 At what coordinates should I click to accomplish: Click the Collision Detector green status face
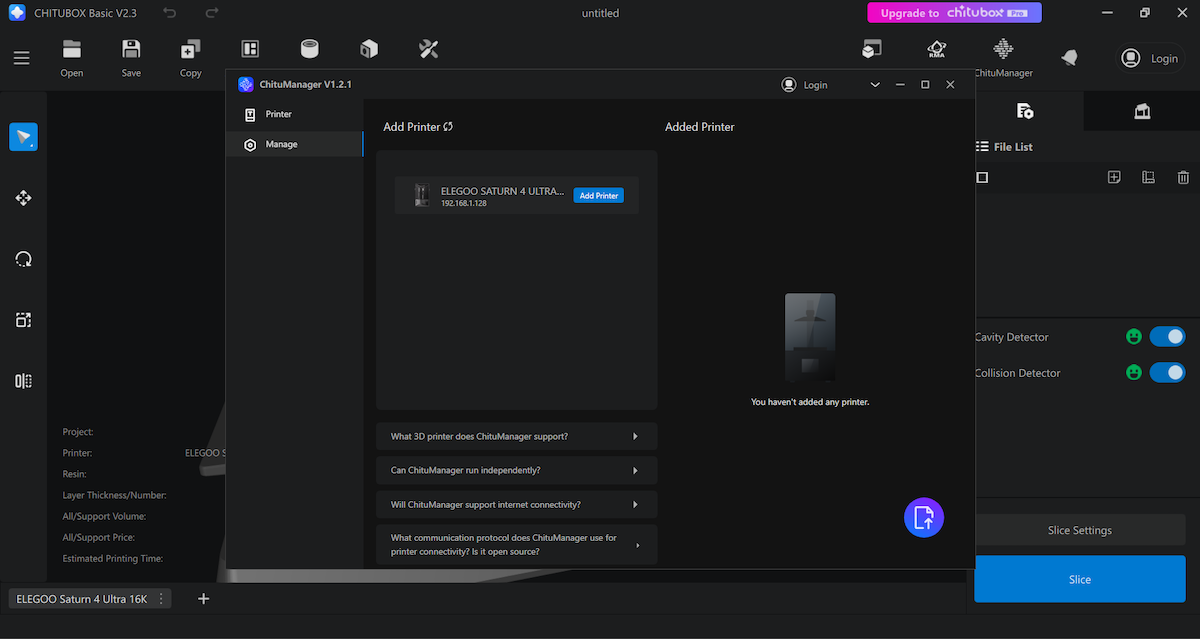pos(1134,372)
